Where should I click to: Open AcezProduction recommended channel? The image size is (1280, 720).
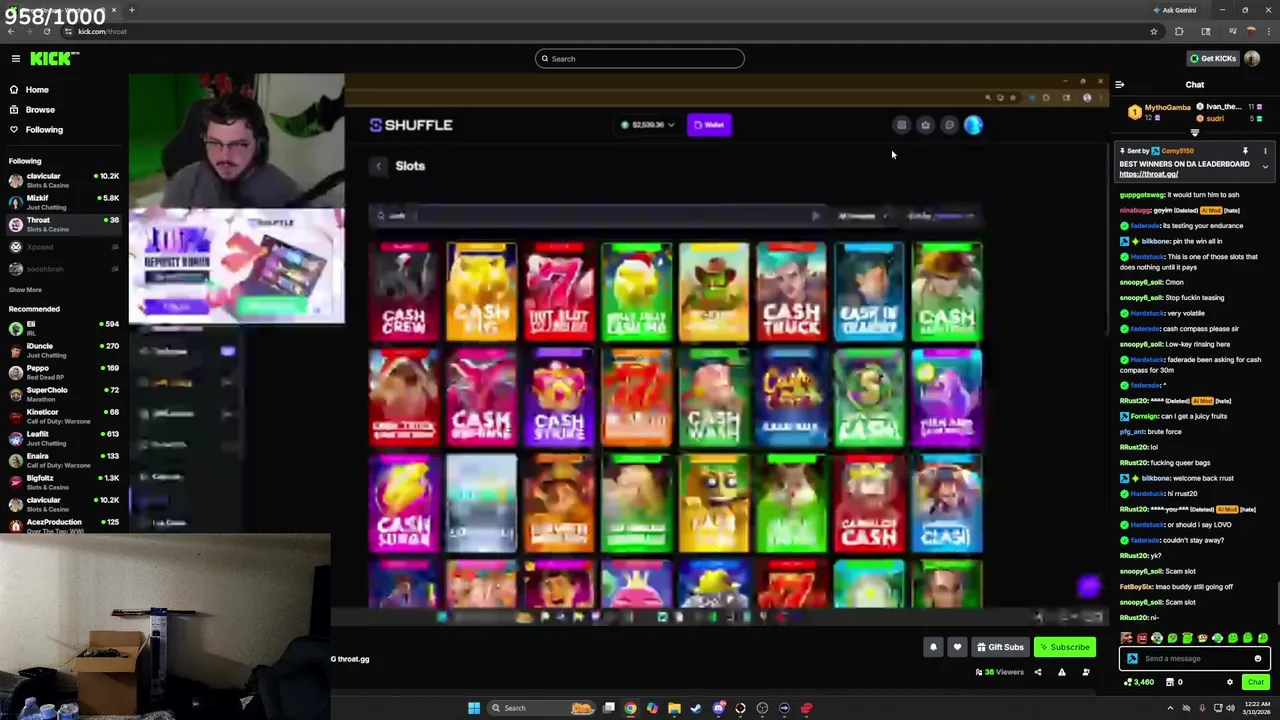(64, 526)
